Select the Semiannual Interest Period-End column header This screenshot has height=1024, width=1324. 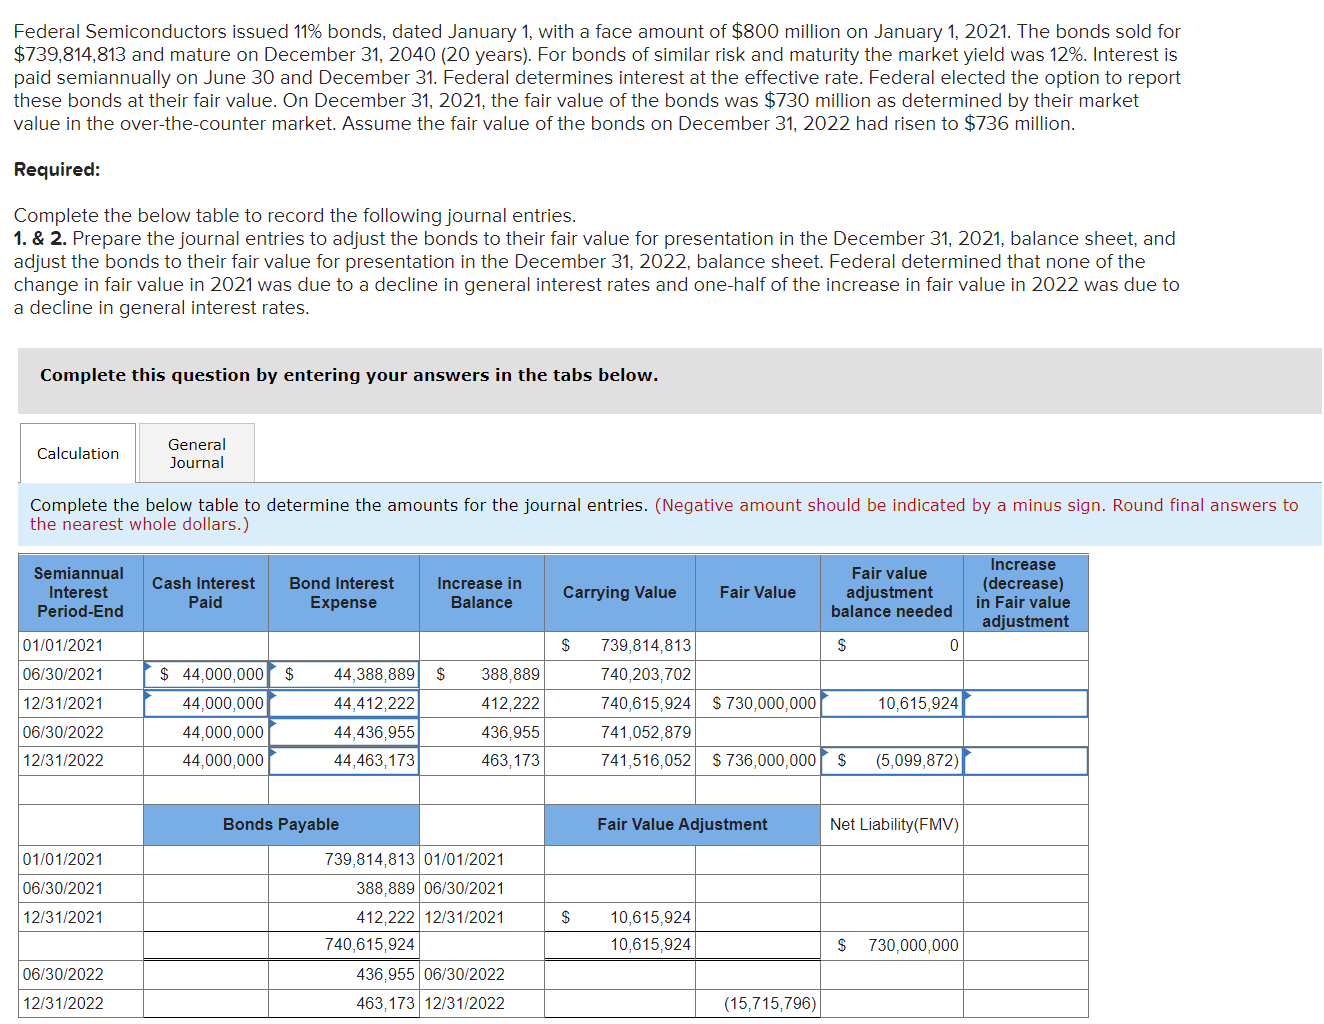80,593
